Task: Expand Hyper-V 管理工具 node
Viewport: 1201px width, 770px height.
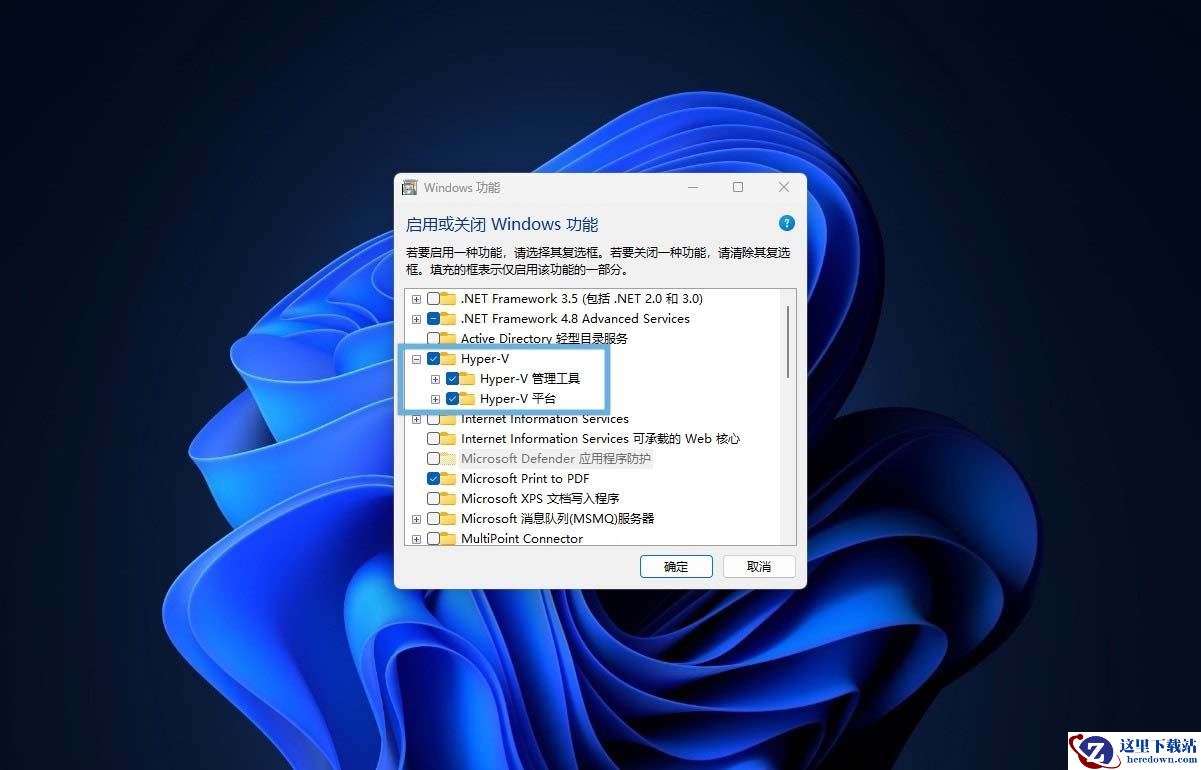Action: [435, 379]
